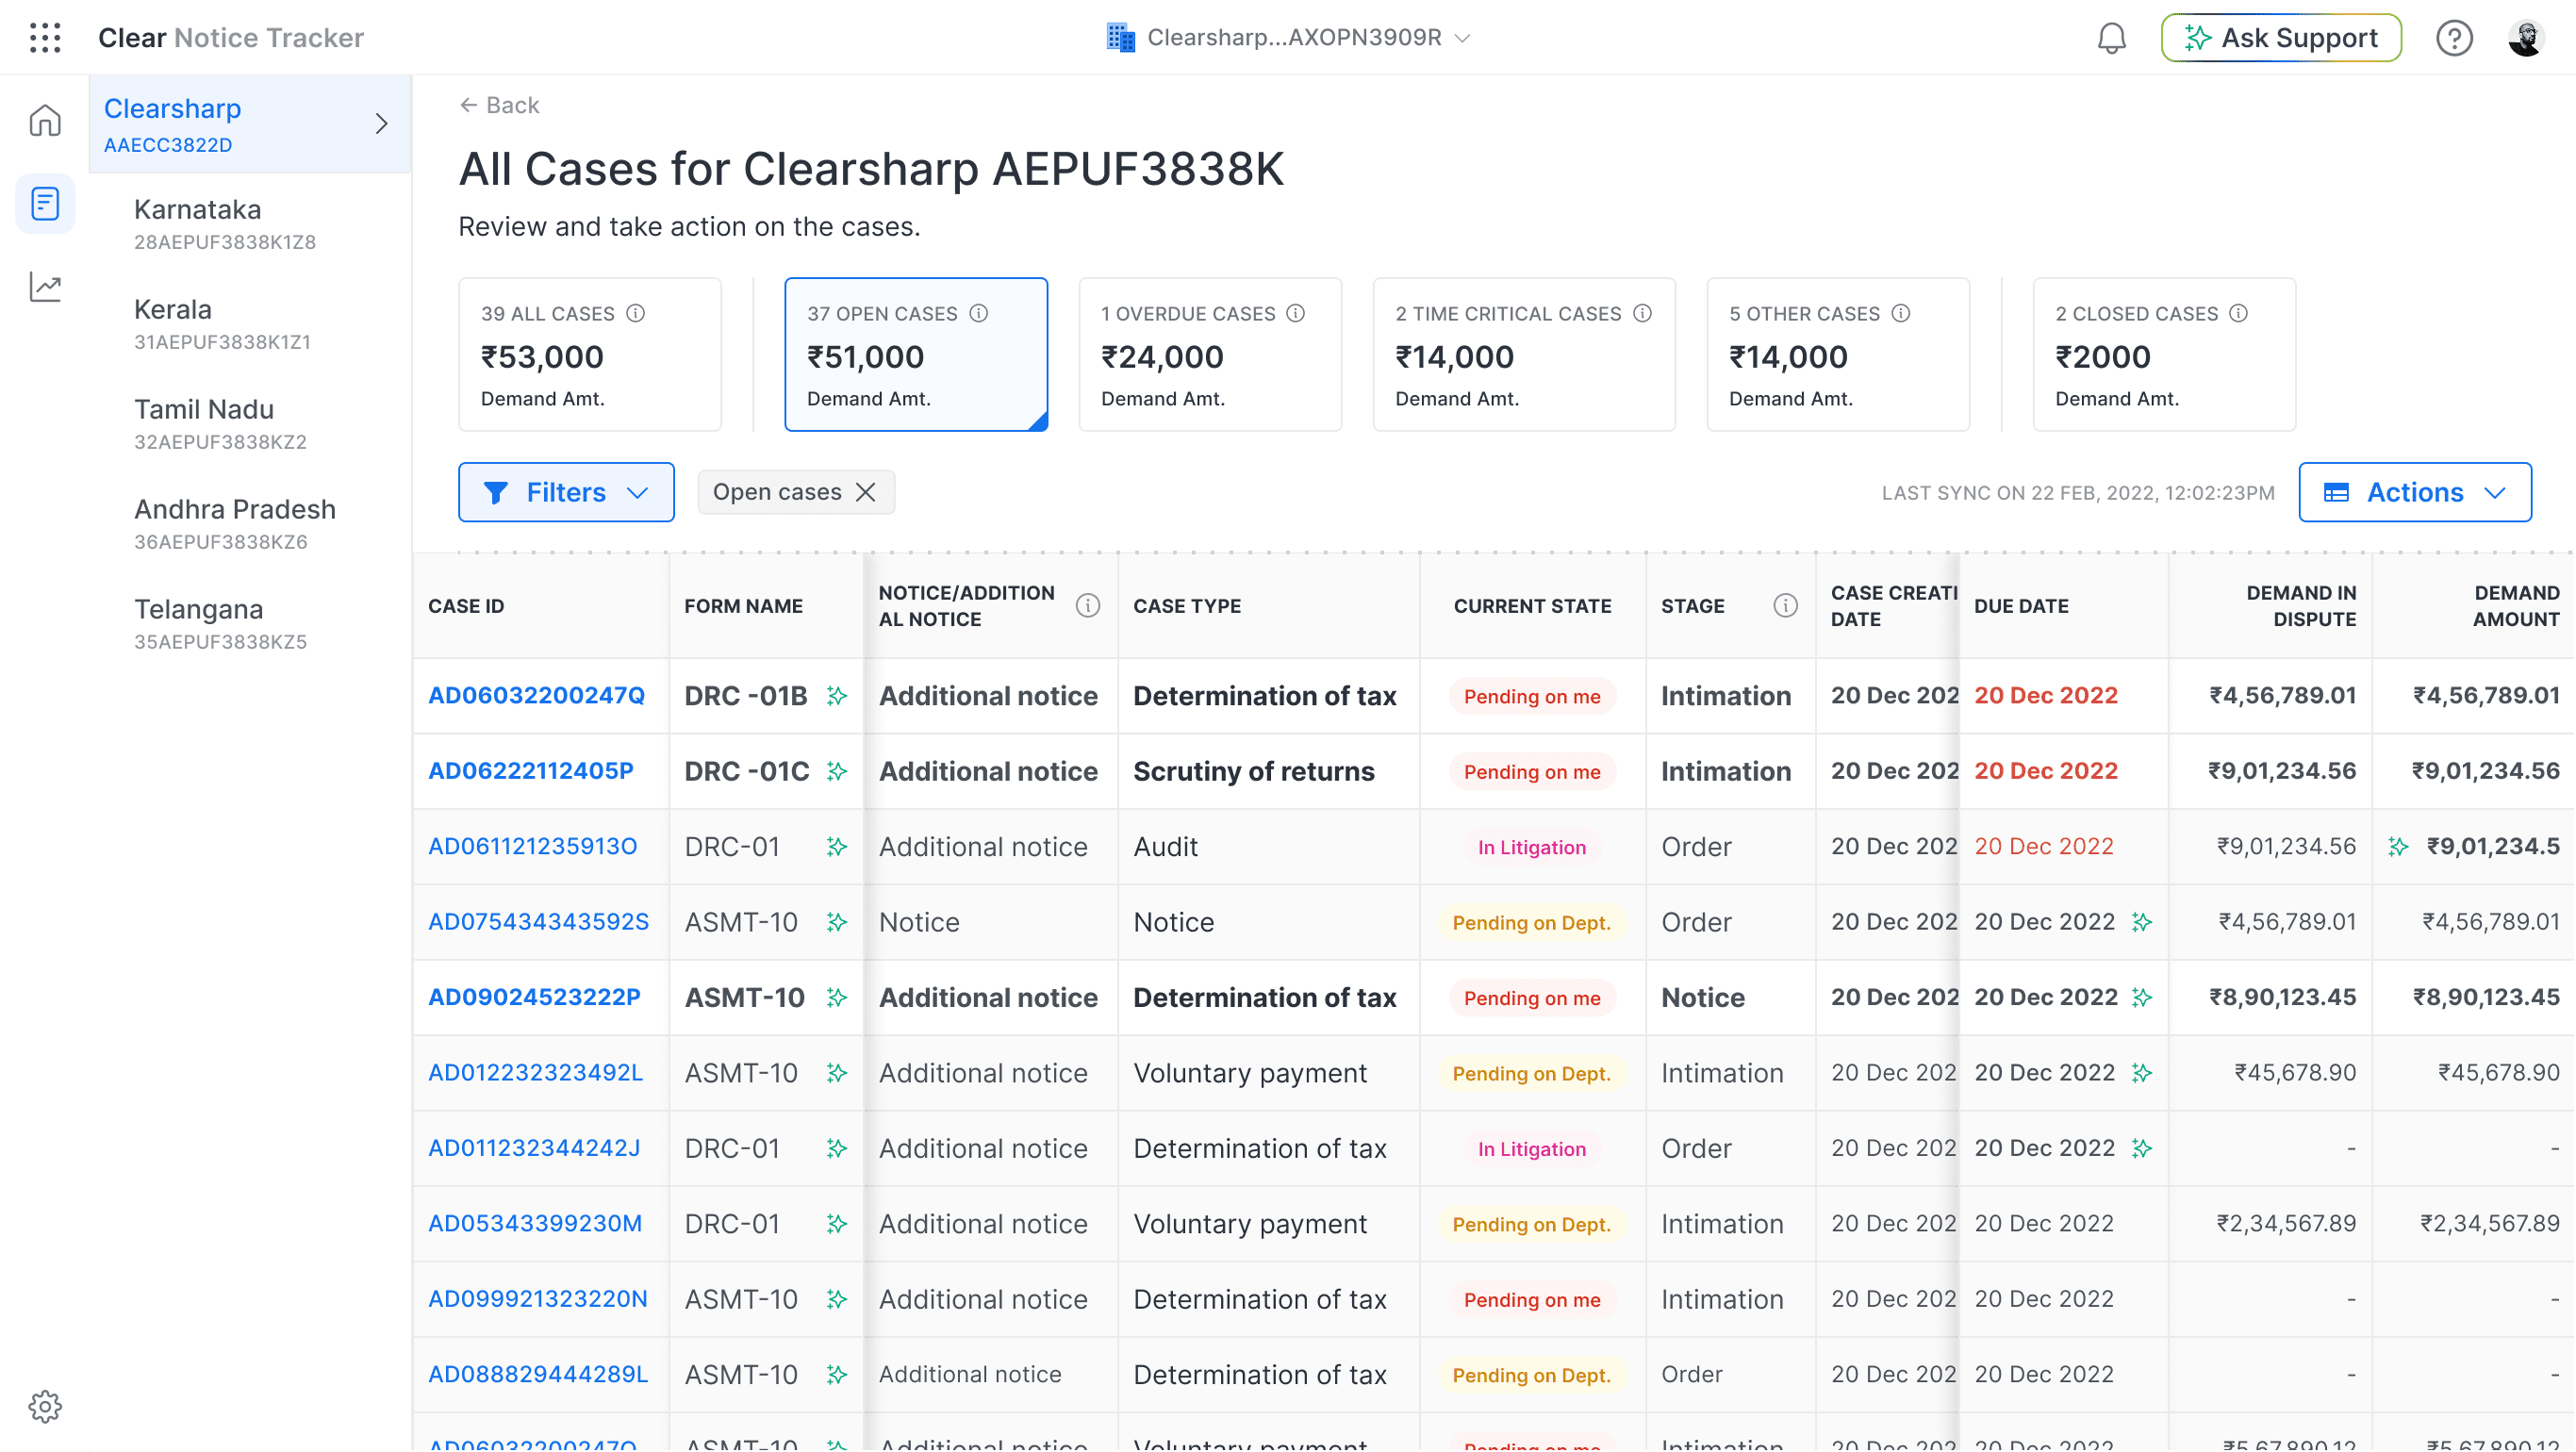The width and height of the screenshot is (2576, 1452).
Task: Open case AD088829444289L
Action: click(538, 1375)
